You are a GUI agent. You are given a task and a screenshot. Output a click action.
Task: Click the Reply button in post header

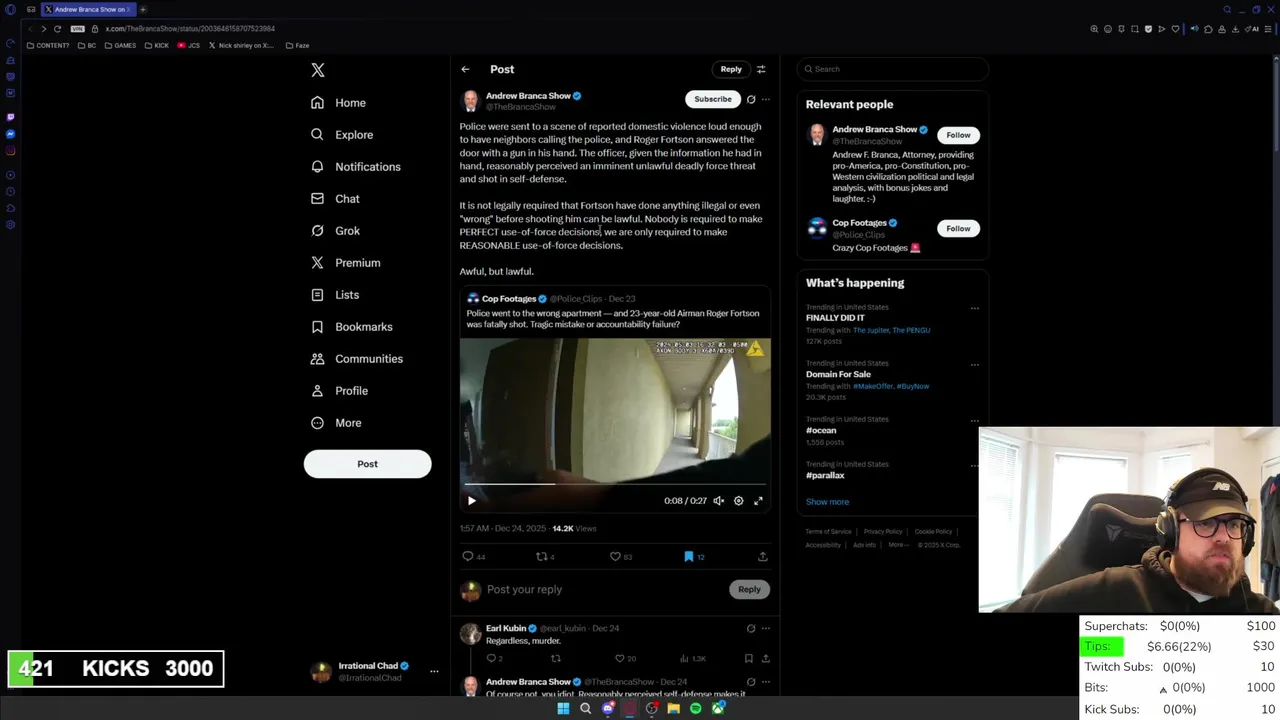tap(731, 69)
